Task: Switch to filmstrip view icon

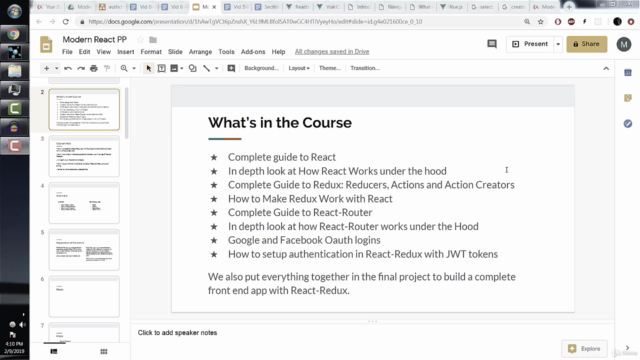Action: [54, 351]
